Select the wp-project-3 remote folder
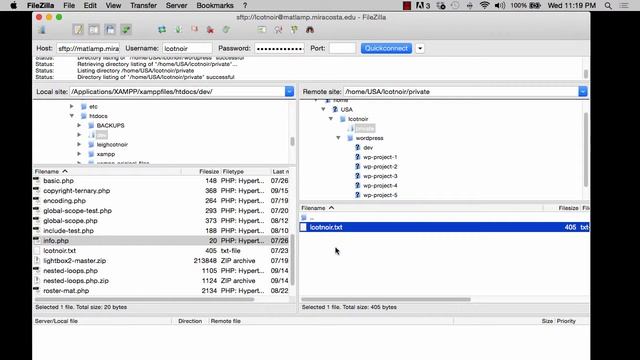The height and width of the screenshot is (360, 640). pyautogui.click(x=380, y=176)
